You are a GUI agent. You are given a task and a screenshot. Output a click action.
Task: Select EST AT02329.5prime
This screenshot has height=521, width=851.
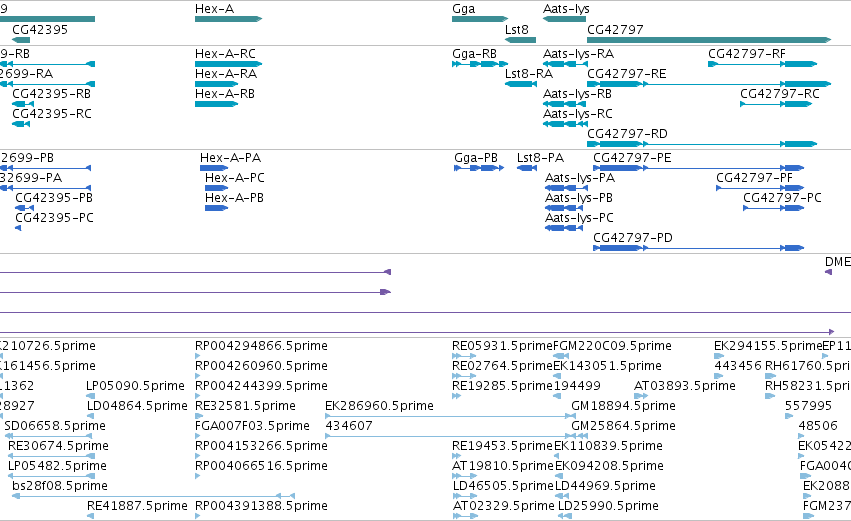[504, 506]
